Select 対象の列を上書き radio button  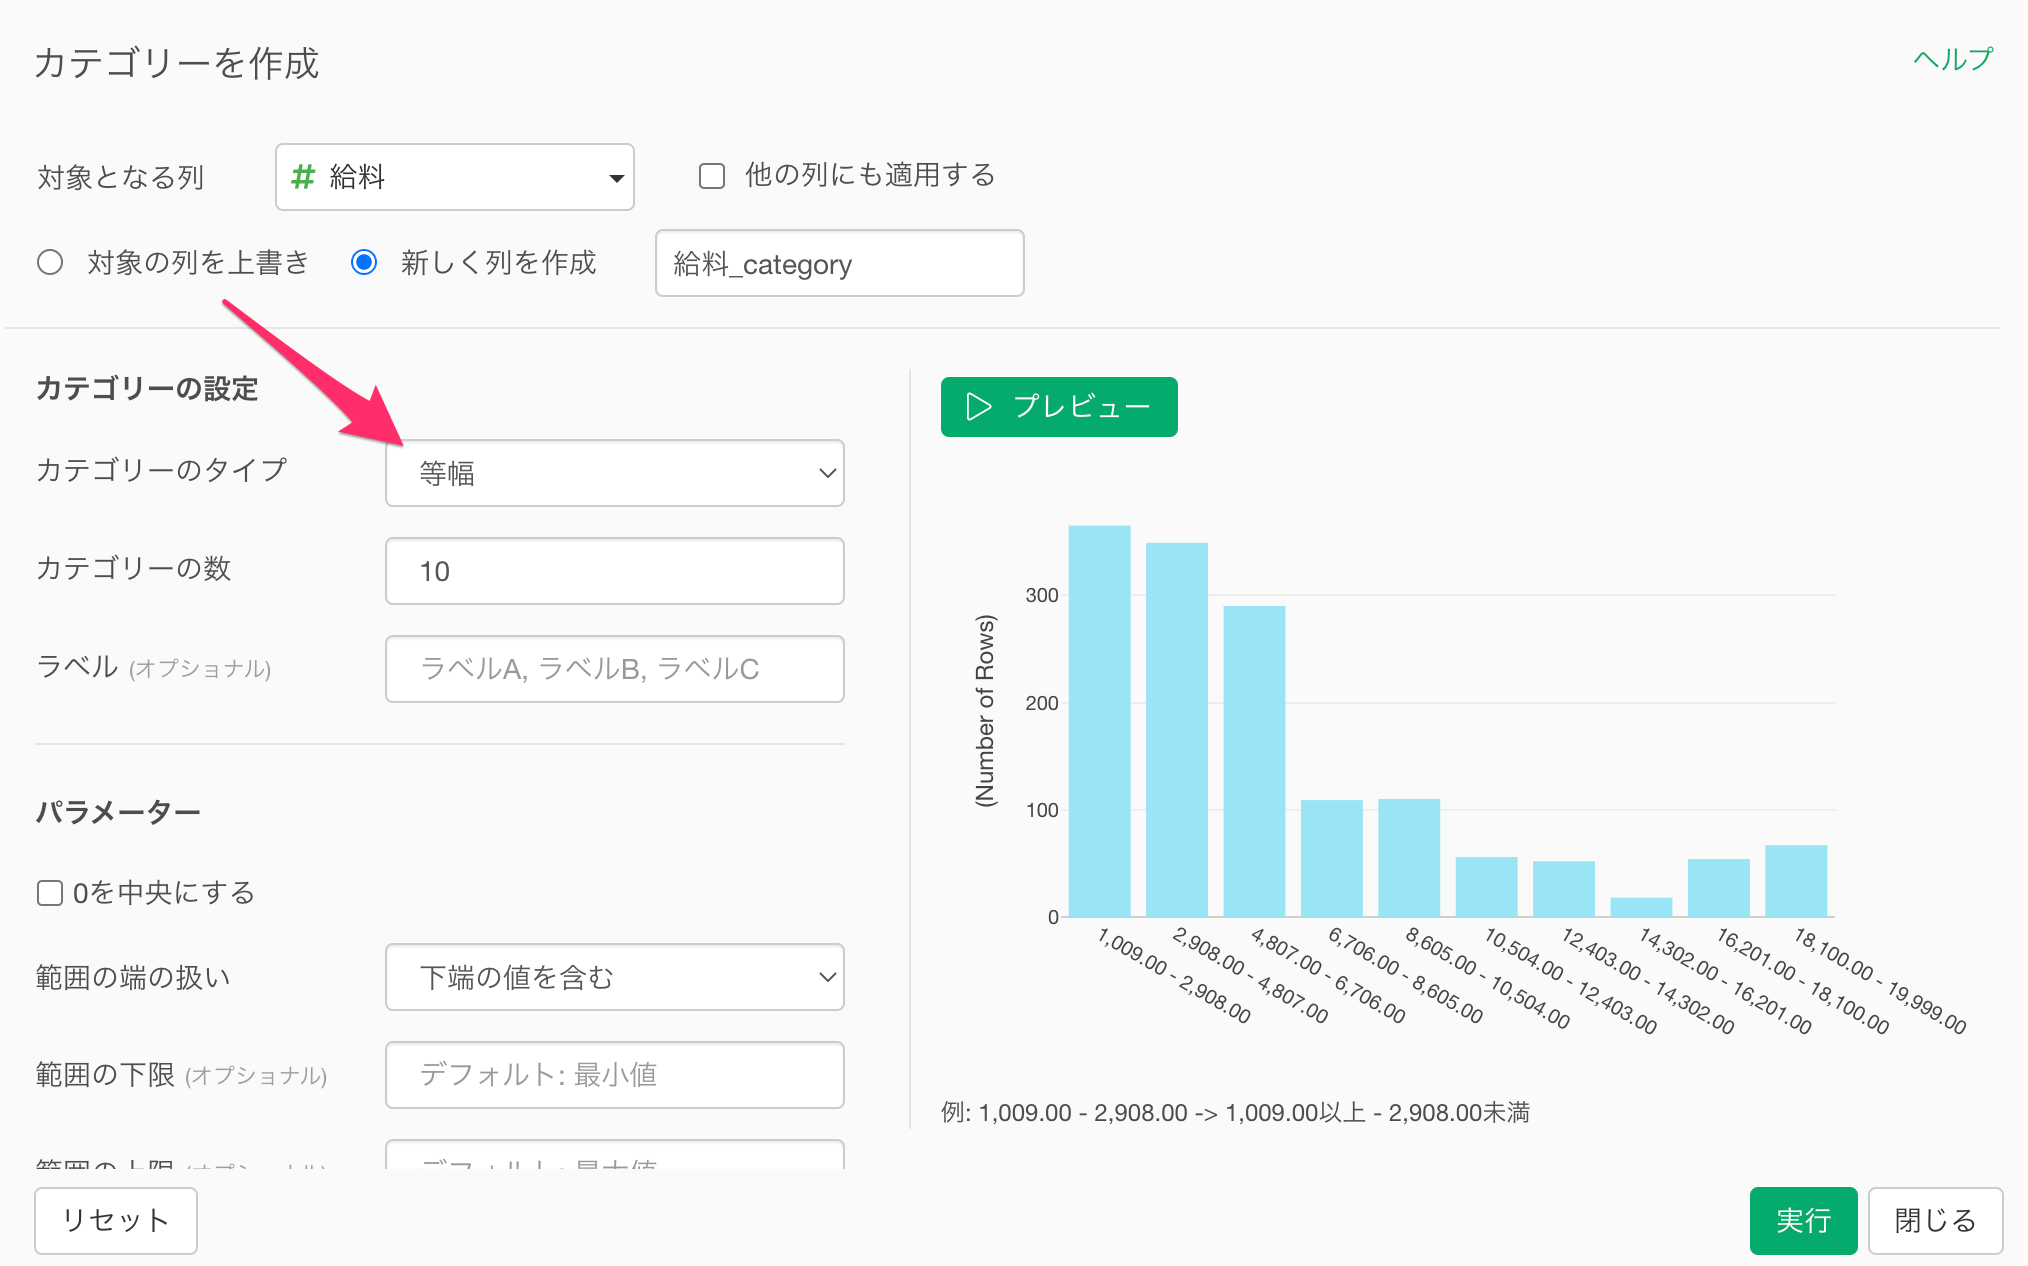[50, 263]
